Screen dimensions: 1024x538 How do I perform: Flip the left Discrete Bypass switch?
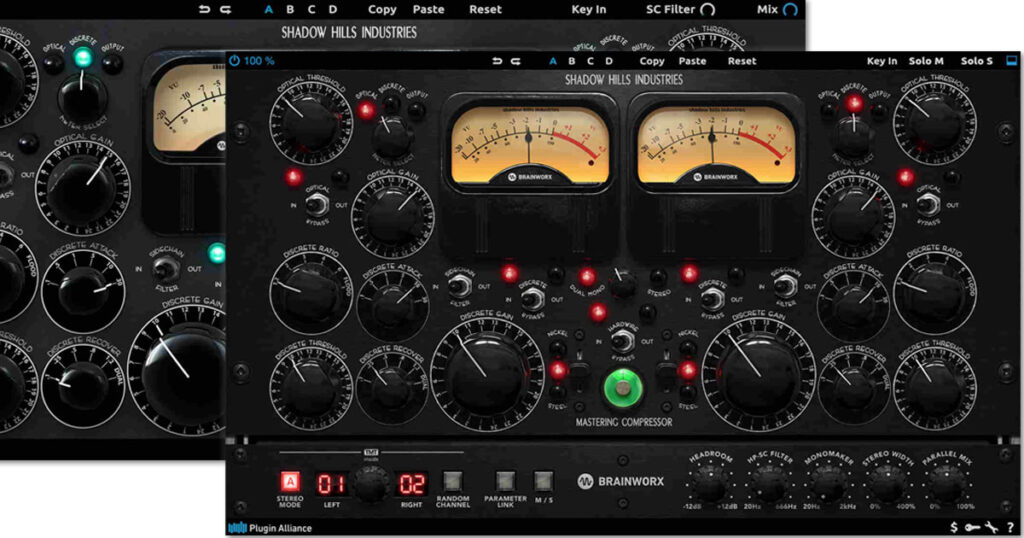(x=532, y=299)
